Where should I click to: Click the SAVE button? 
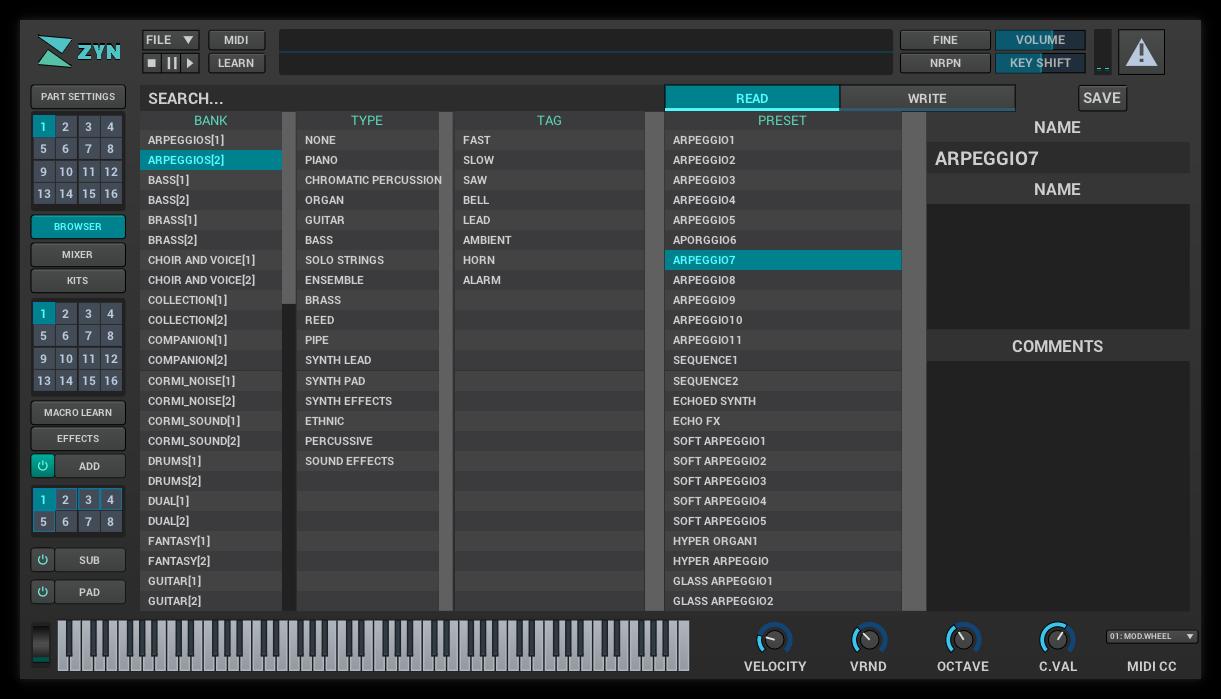coord(1101,98)
